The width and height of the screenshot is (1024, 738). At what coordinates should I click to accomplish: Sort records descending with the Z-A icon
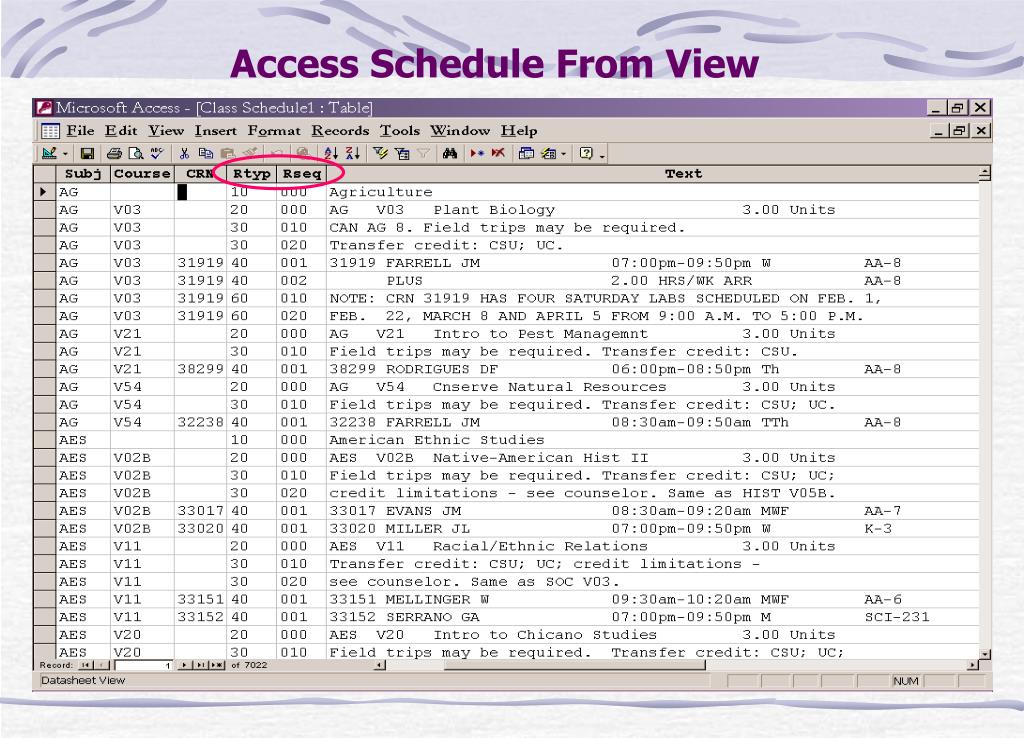[353, 153]
